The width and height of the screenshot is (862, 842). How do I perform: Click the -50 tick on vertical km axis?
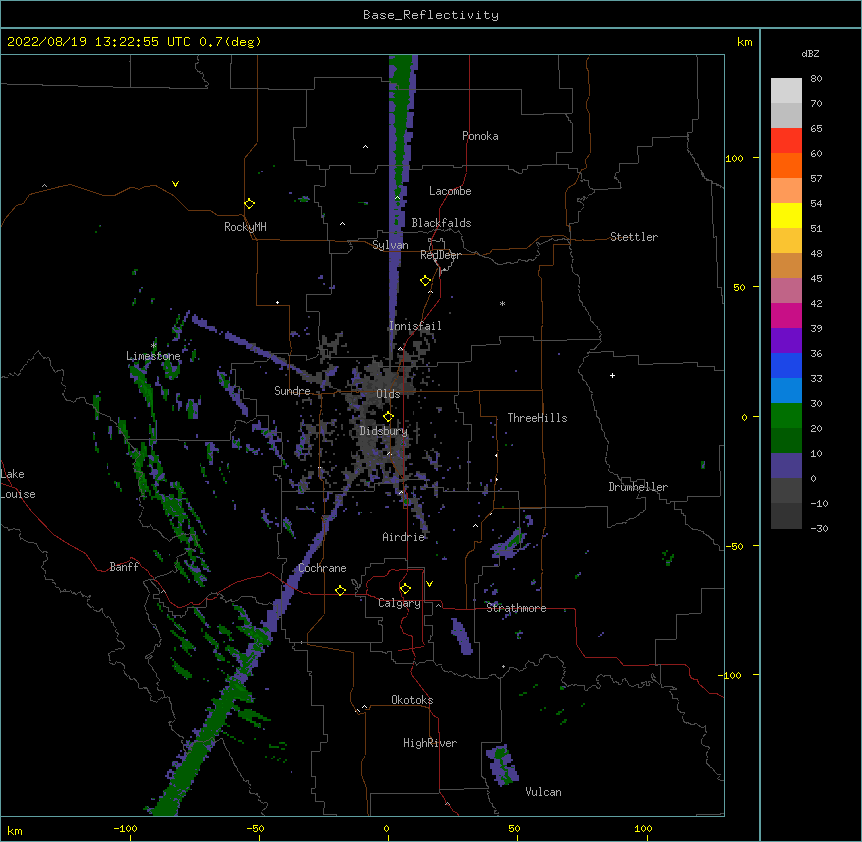734,546
